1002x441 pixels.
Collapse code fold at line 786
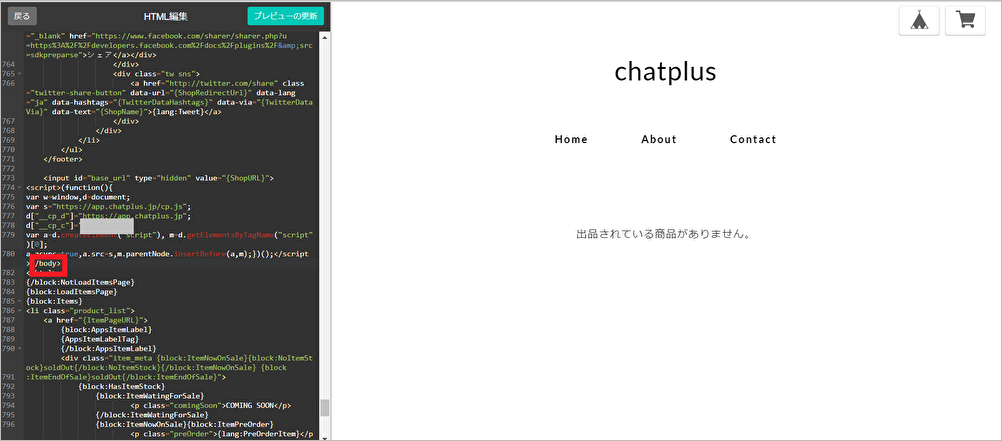coord(20,311)
